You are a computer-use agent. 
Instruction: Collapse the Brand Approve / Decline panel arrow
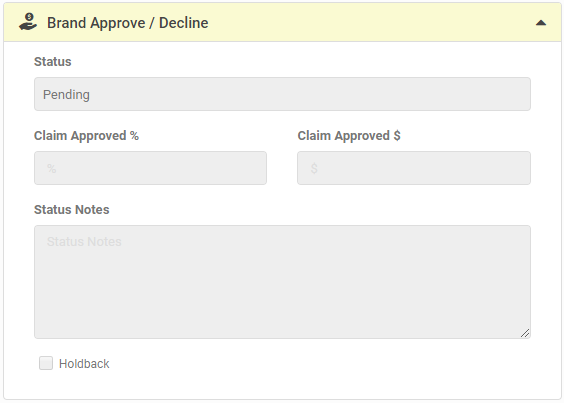point(541,23)
